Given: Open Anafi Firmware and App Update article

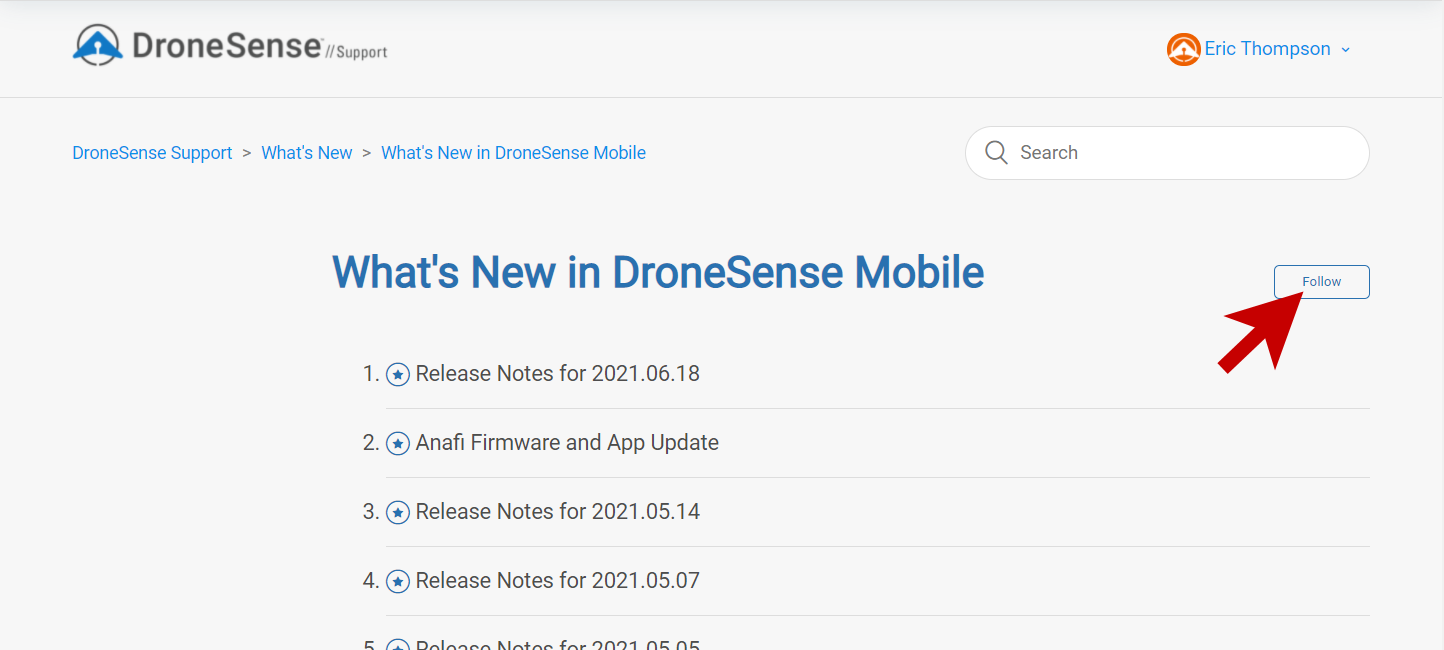Looking at the screenshot, I should (567, 443).
